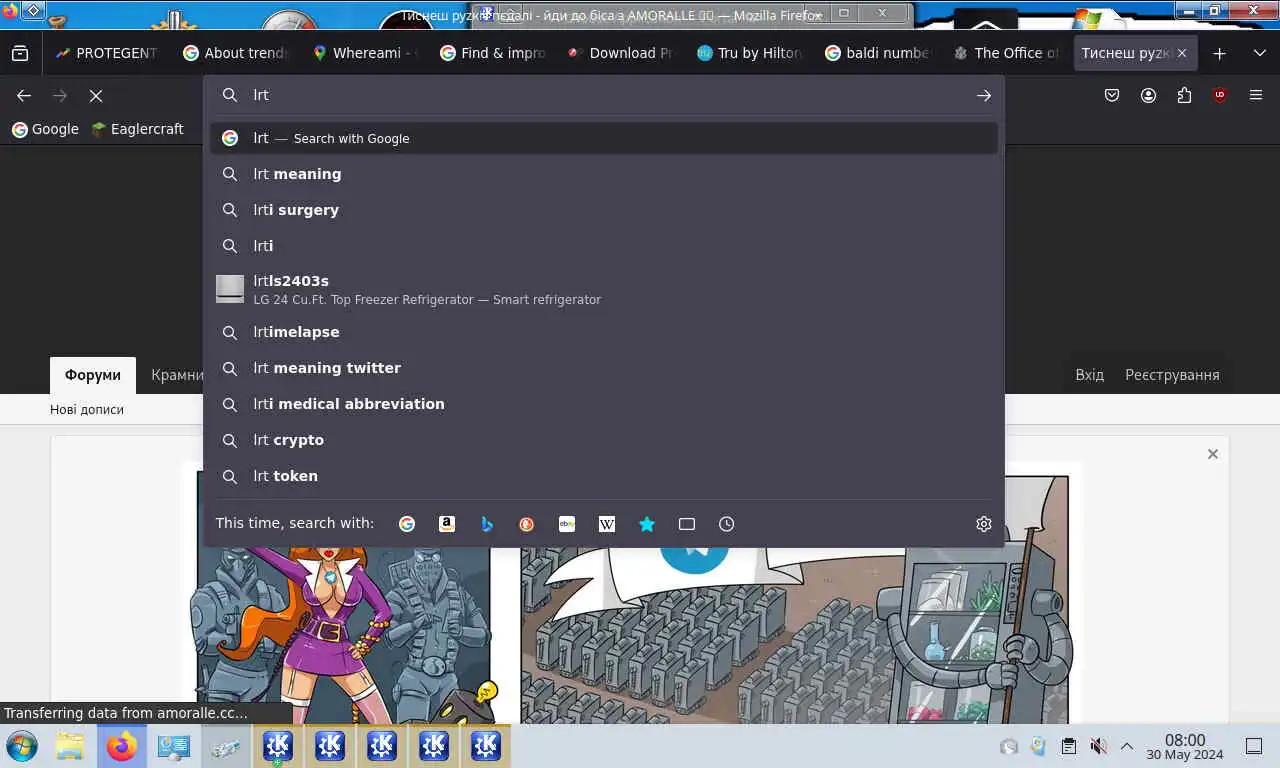Screen dimensions: 1280x768
Task: Click the Реєстрування register link
Action: 1172,375
